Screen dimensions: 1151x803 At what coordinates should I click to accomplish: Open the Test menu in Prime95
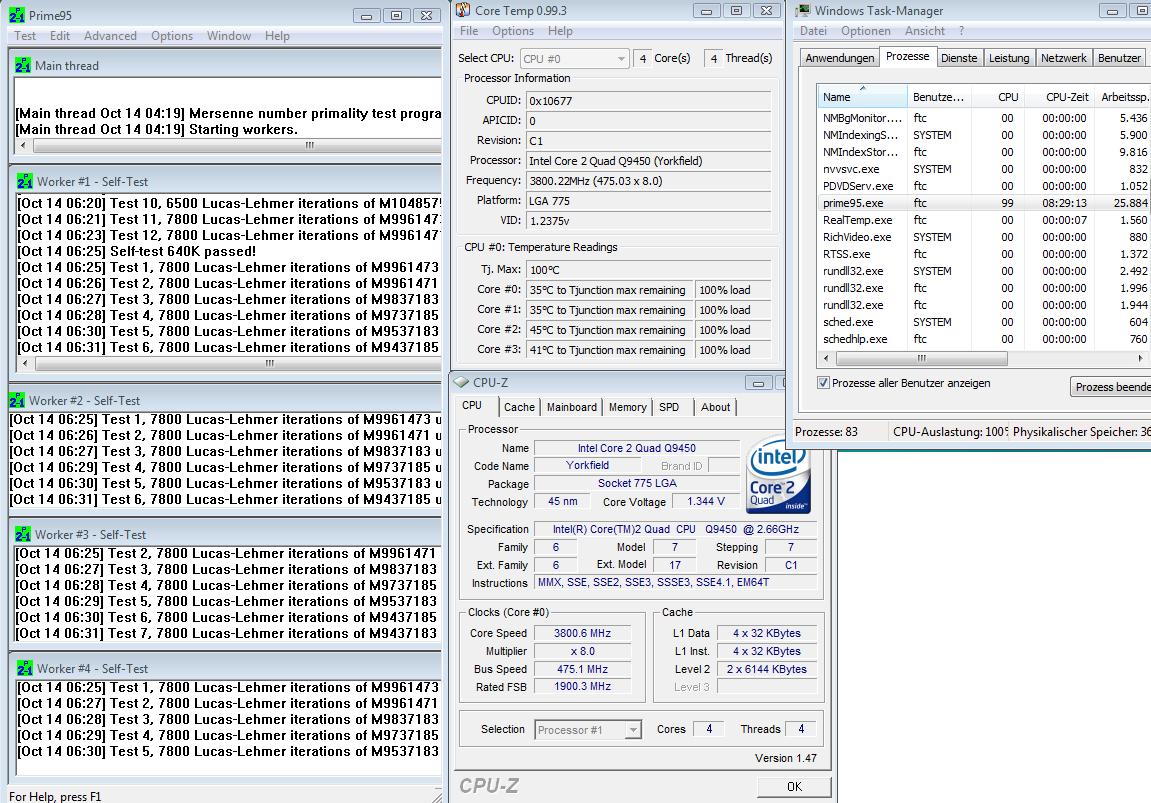pos(25,36)
